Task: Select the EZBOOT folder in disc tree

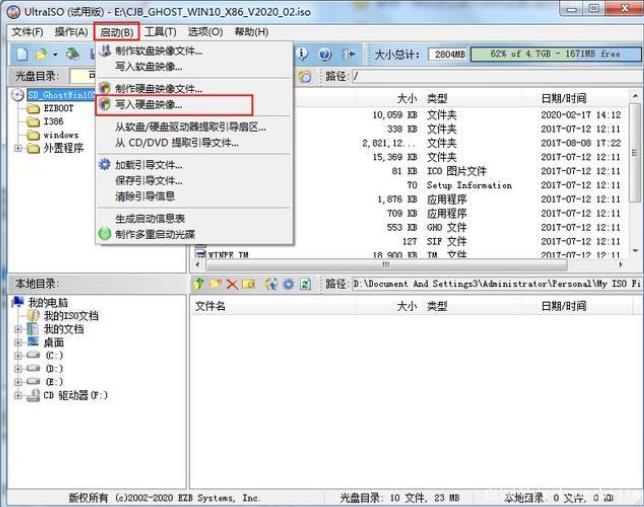Action: 58,108
